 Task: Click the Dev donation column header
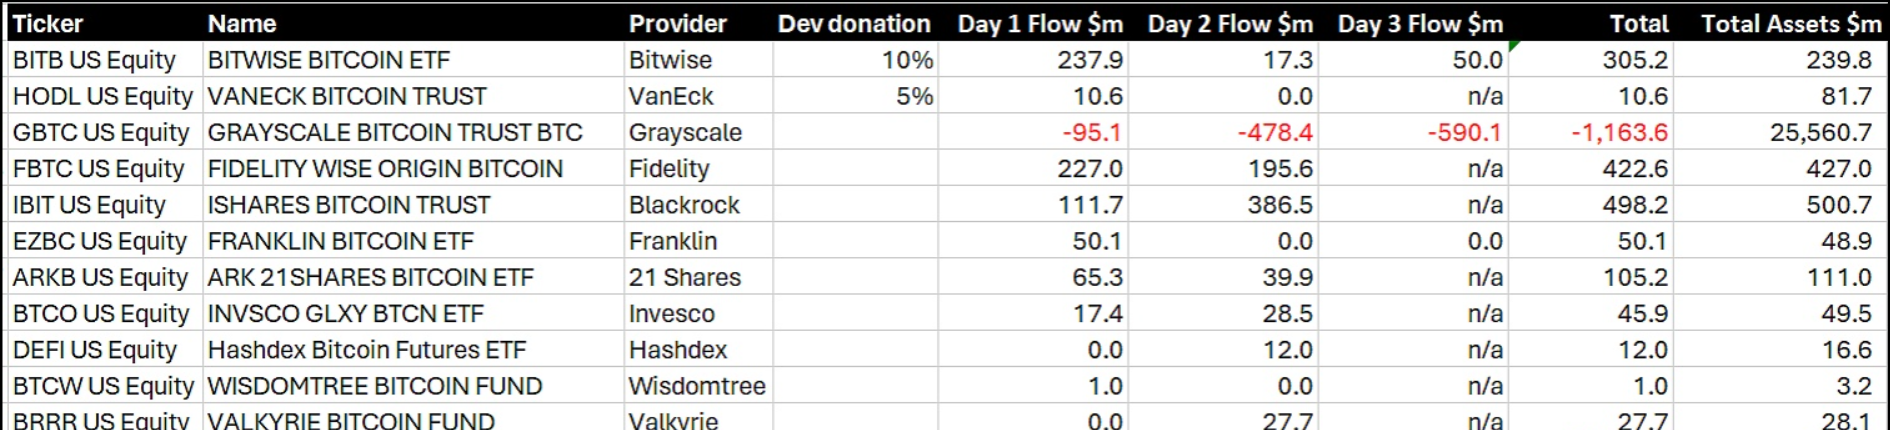click(x=854, y=23)
